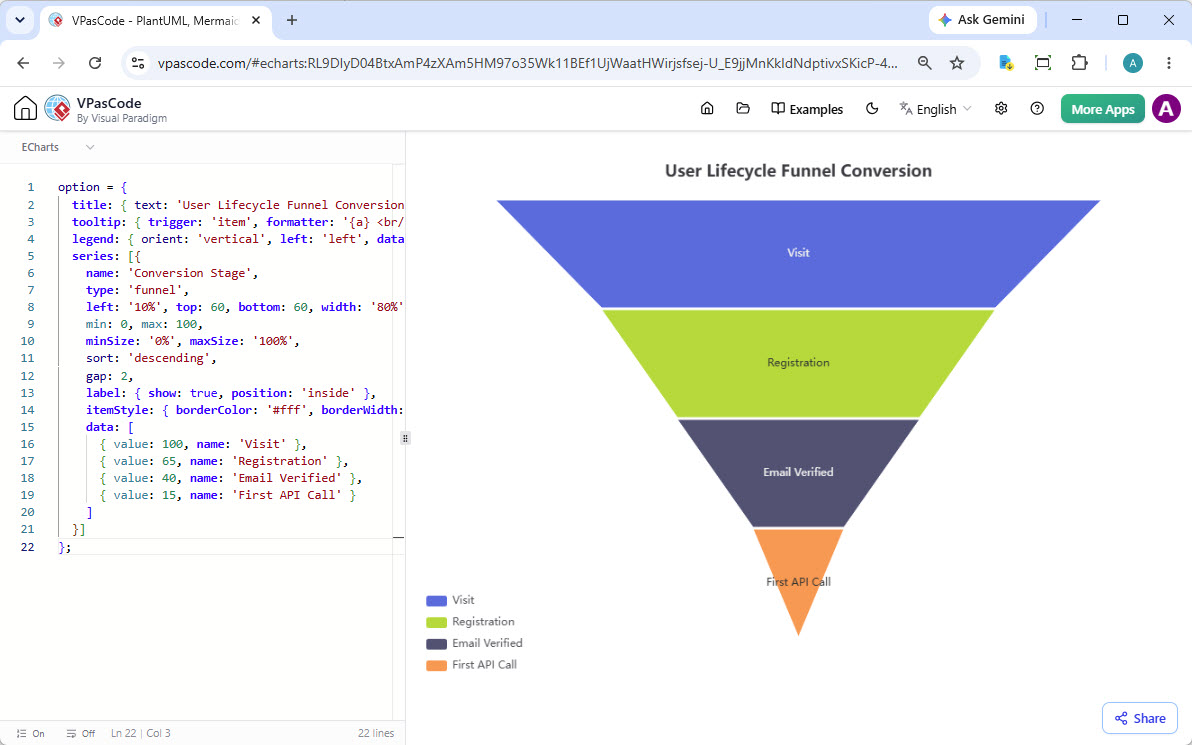Click the green Registration legend swatch

tap(436, 622)
